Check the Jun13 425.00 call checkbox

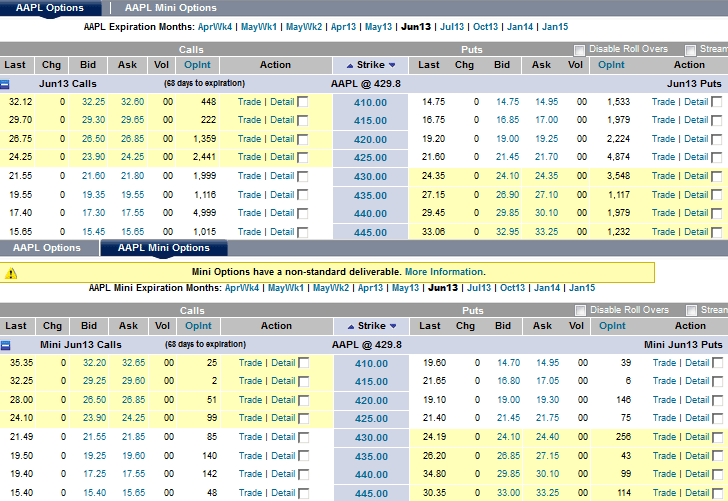303,157
